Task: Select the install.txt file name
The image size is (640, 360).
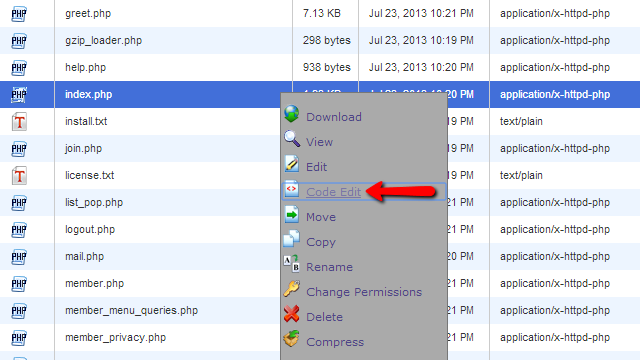Action: click(86, 121)
